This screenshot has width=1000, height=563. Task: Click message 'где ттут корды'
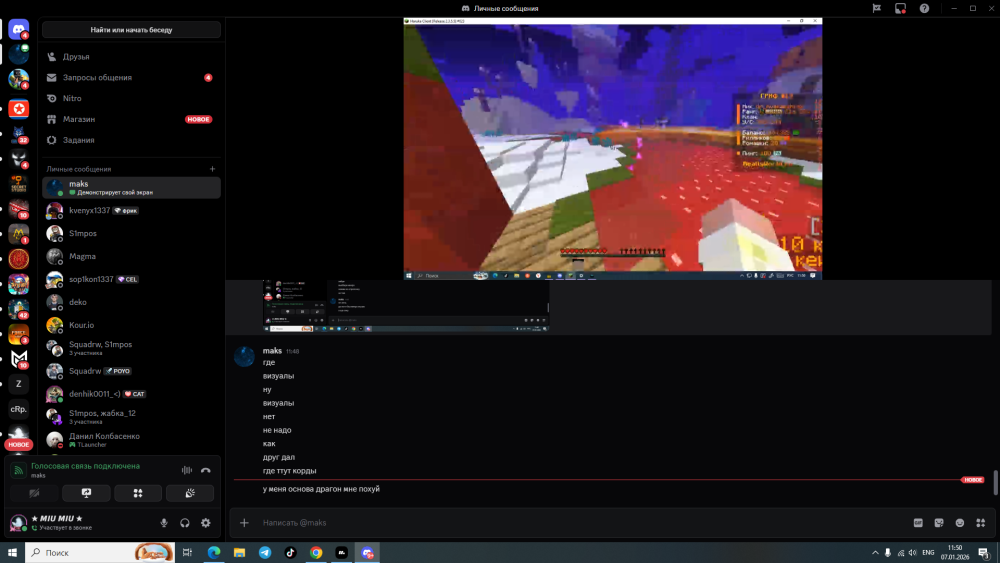(x=290, y=471)
